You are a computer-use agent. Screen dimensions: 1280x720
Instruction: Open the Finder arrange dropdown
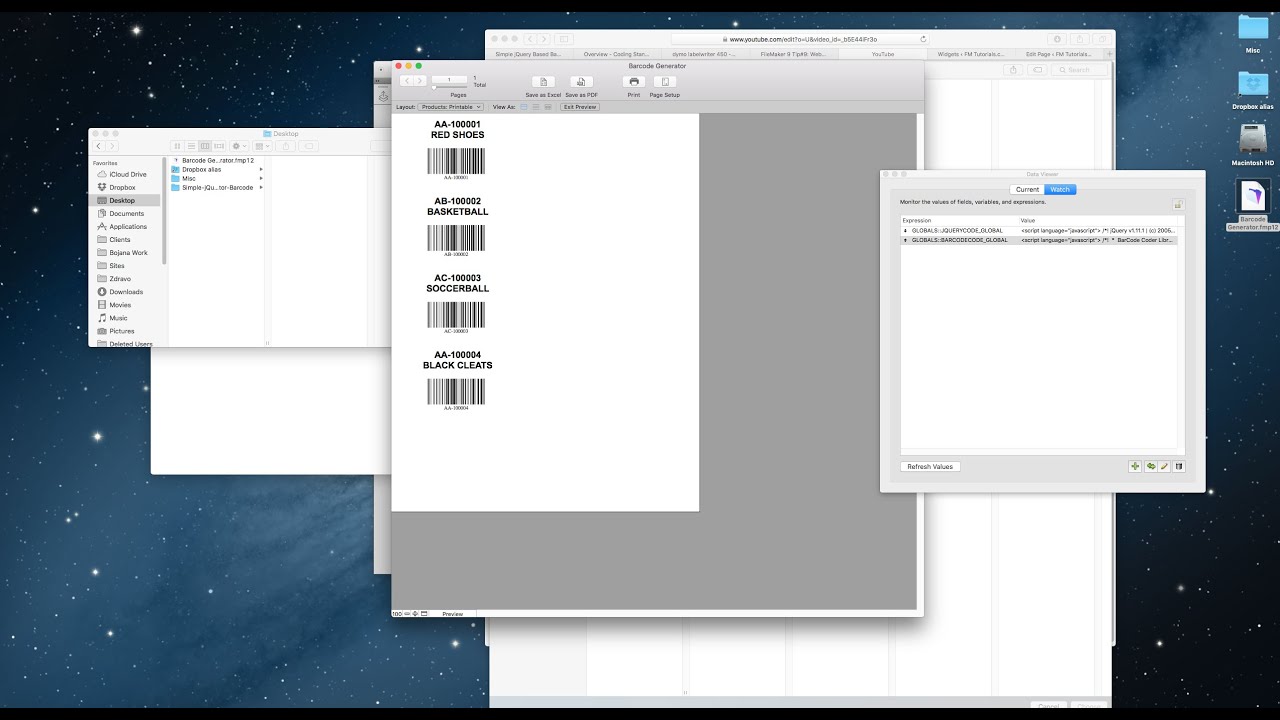click(x=262, y=146)
